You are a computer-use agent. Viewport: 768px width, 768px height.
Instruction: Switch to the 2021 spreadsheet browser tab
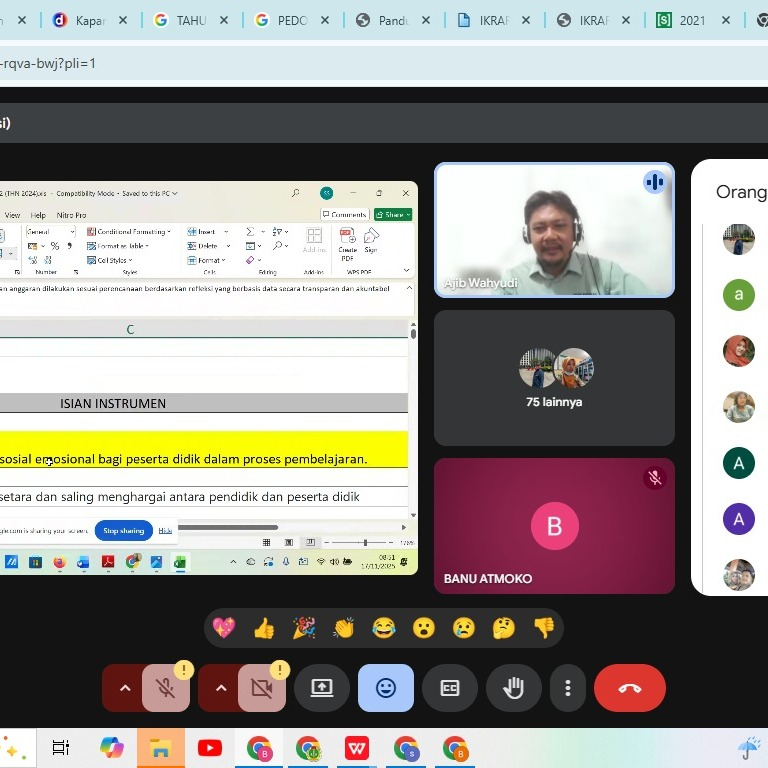pyautogui.click(x=692, y=20)
